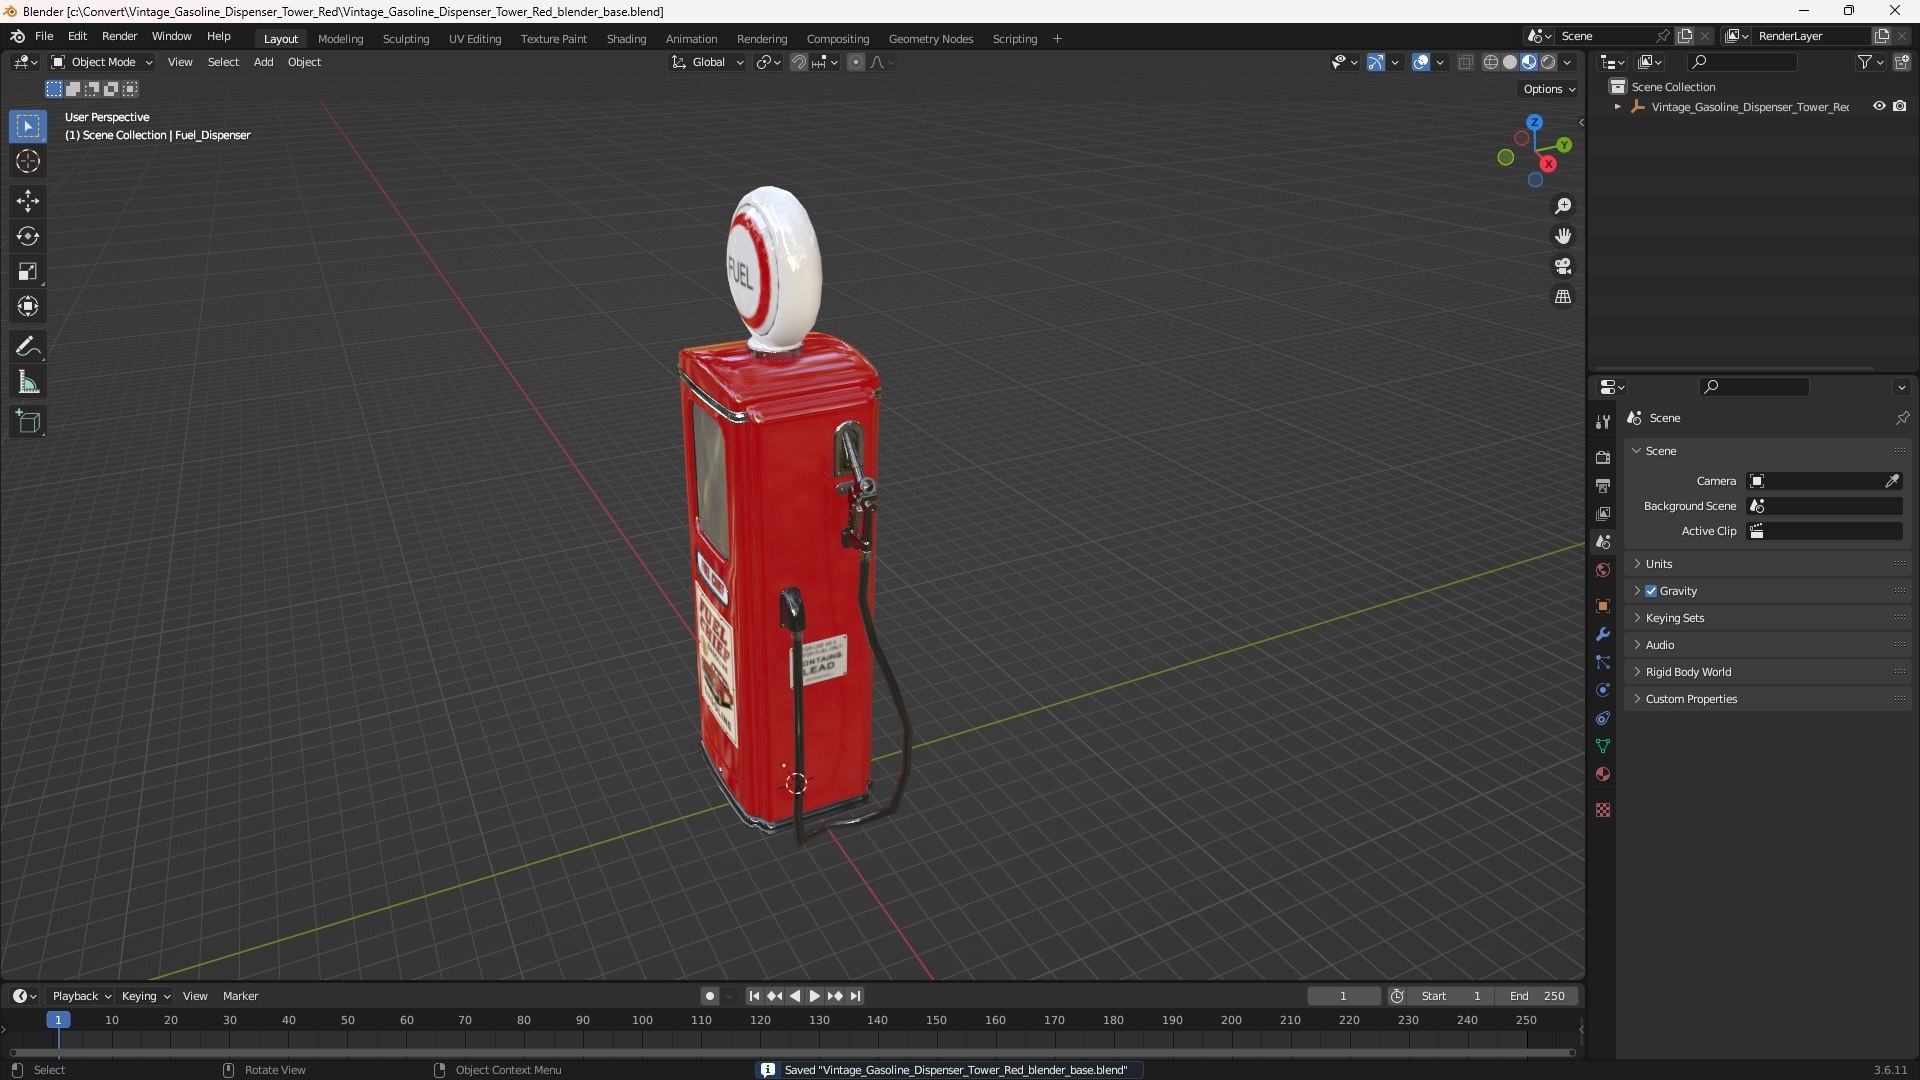The width and height of the screenshot is (1920, 1080).
Task: Switch to the Shading workspace tab
Action: tap(626, 39)
